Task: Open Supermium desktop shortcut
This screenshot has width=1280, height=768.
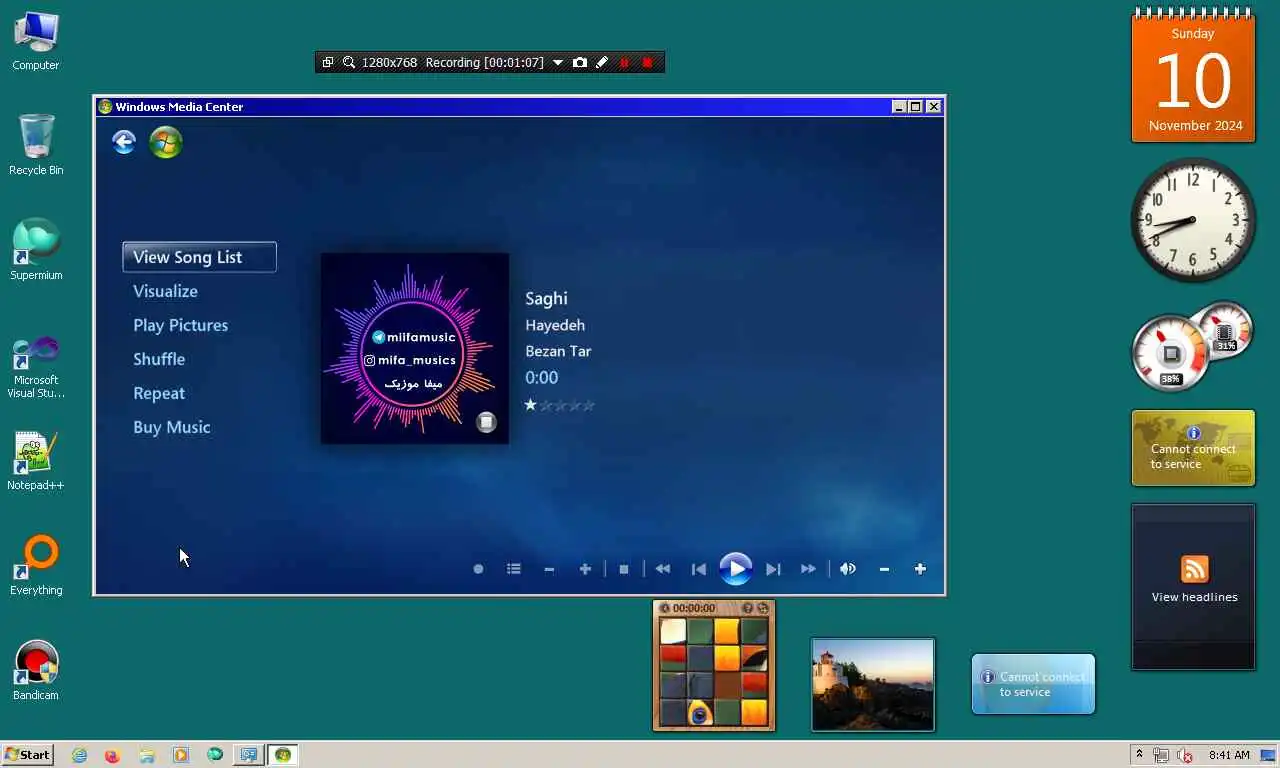Action: [x=36, y=250]
